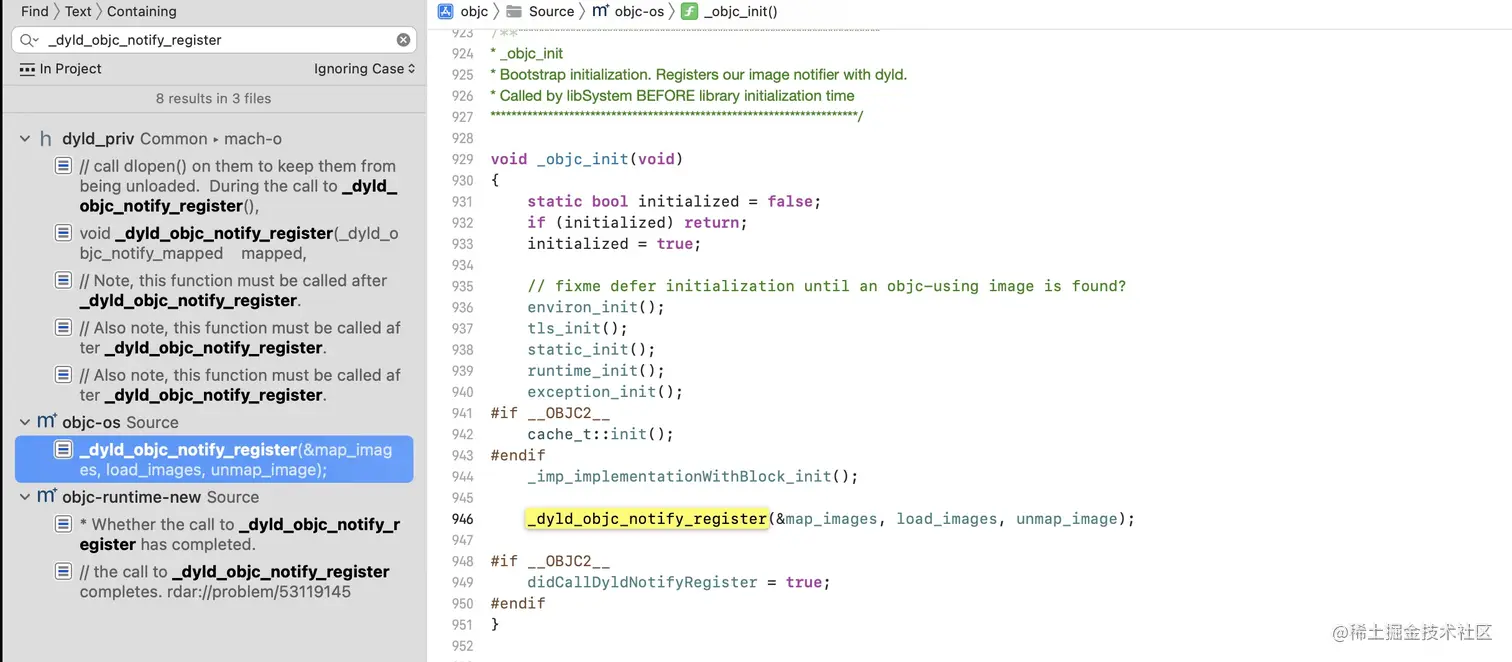Image resolution: width=1512 pixels, height=662 pixels.
Task: Click the Source folder in the jump bar
Action: coord(551,11)
